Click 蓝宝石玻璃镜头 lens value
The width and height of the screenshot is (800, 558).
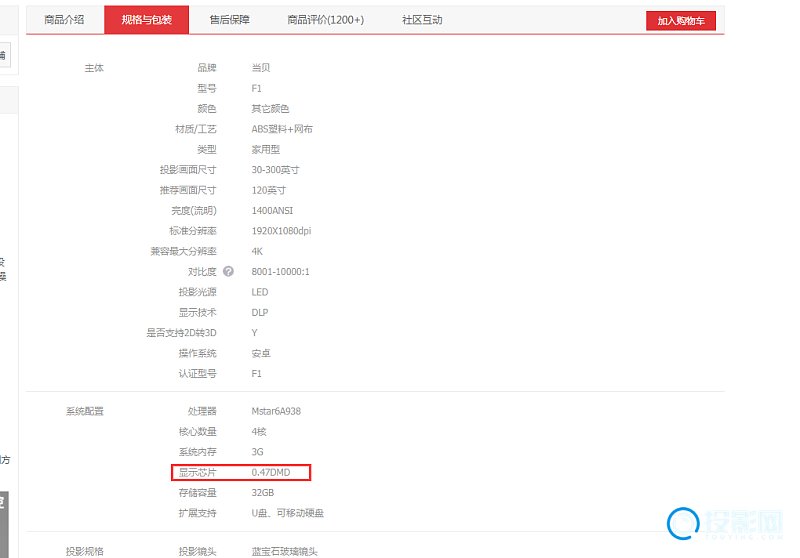pyautogui.click(x=284, y=551)
